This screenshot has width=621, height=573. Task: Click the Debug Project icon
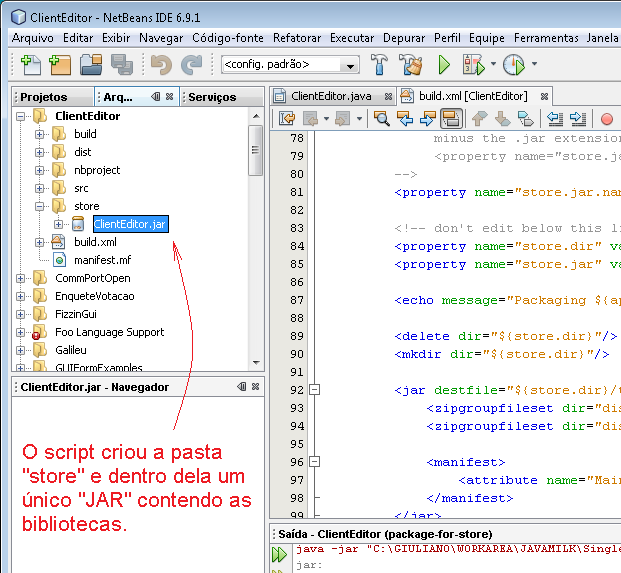point(474,65)
